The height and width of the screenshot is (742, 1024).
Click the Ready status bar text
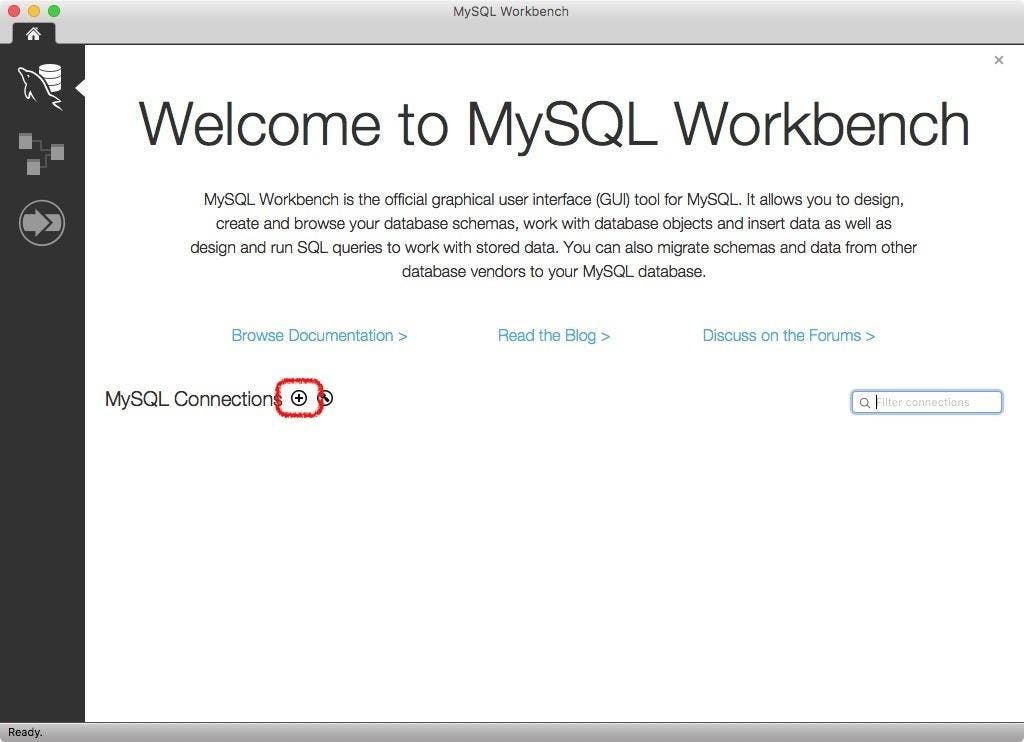pos(25,732)
